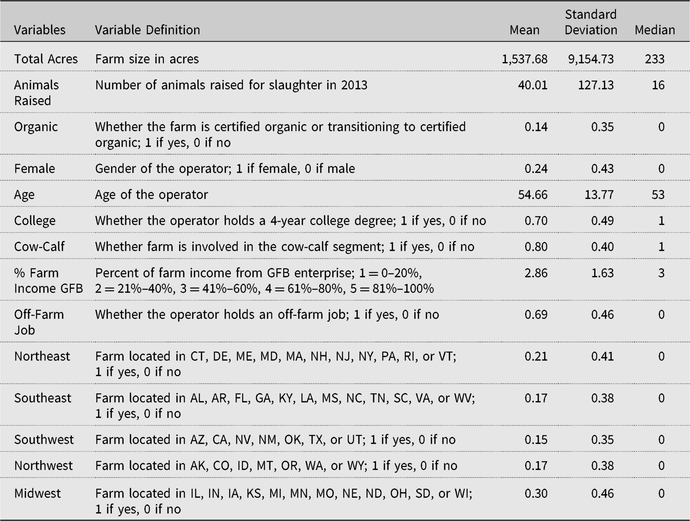Click the "Variable Definition" column header
This screenshot has width=690, height=521.
(147, 31)
